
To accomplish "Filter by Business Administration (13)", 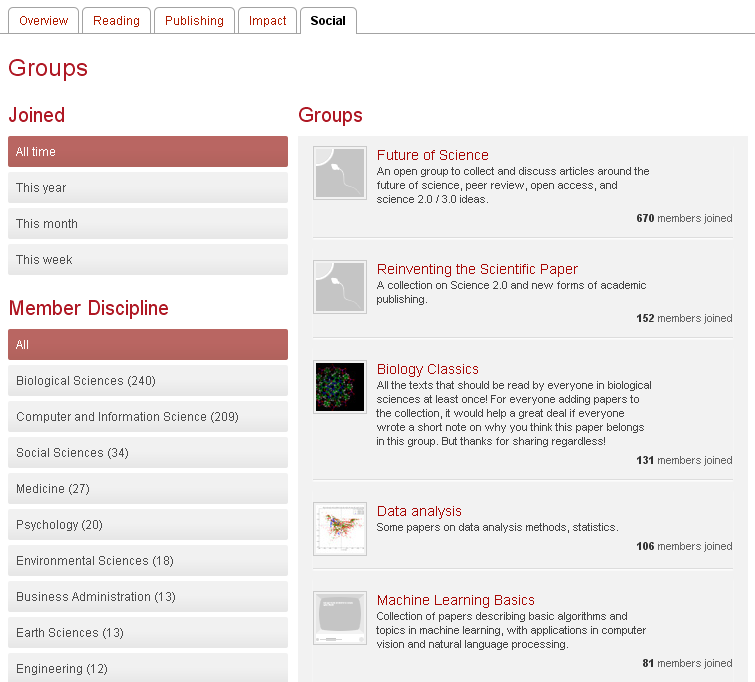I will pyautogui.click(x=148, y=597).
